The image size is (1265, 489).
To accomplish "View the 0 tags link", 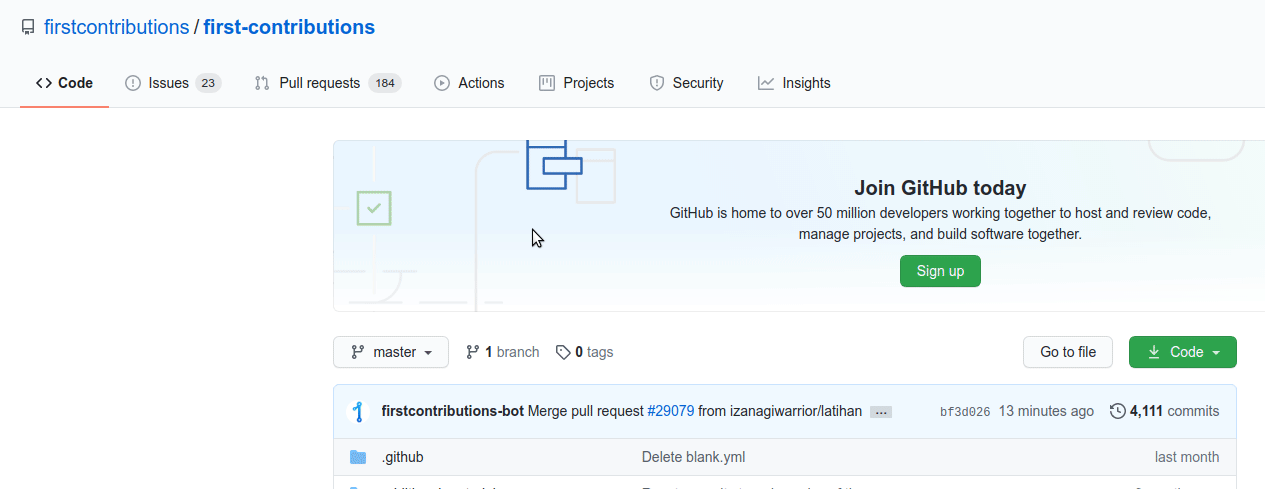I will [x=585, y=352].
